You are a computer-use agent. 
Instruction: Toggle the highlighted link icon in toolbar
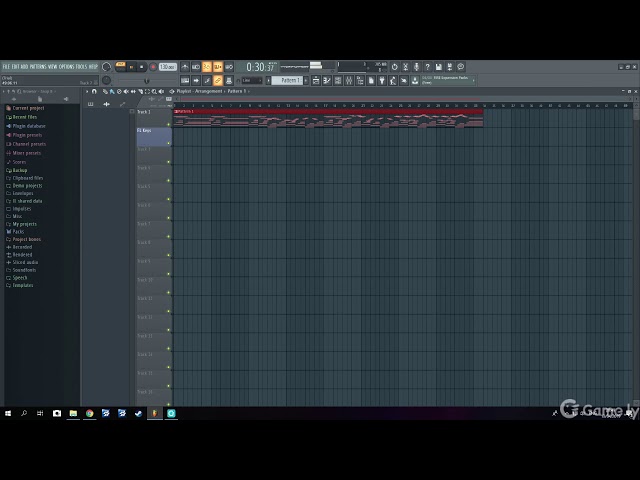[x=218, y=80]
